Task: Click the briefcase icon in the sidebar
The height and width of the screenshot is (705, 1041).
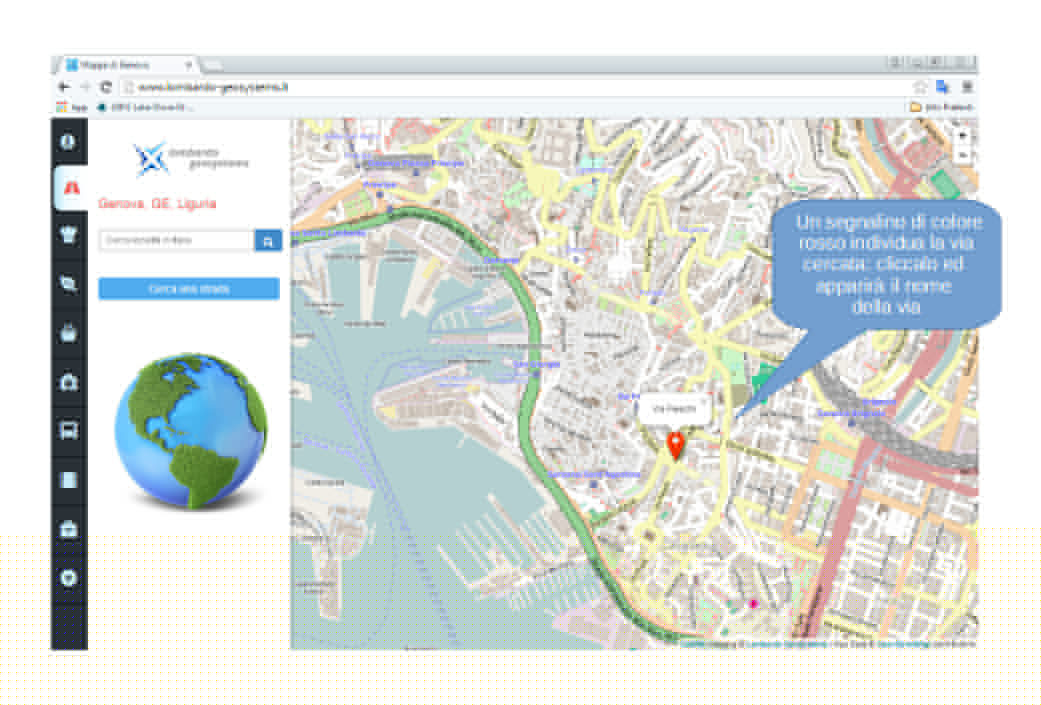Action: click(x=69, y=529)
